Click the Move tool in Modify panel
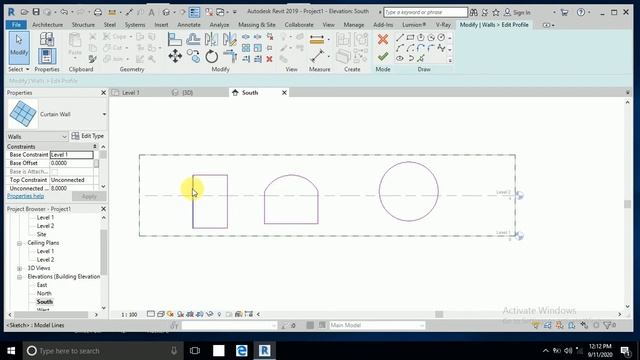The image size is (640, 360). [x=175, y=56]
